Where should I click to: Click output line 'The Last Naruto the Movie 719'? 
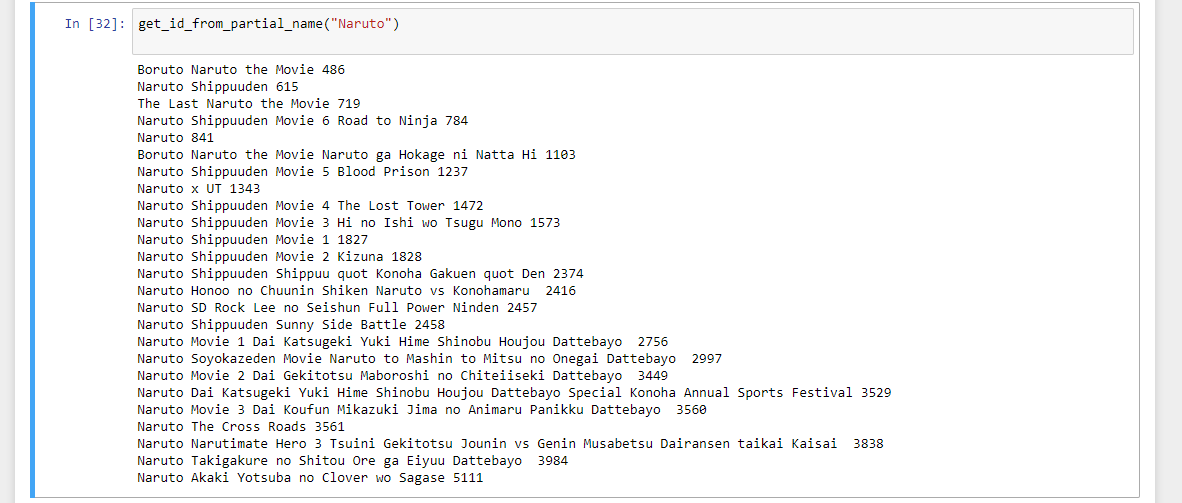tap(249, 103)
